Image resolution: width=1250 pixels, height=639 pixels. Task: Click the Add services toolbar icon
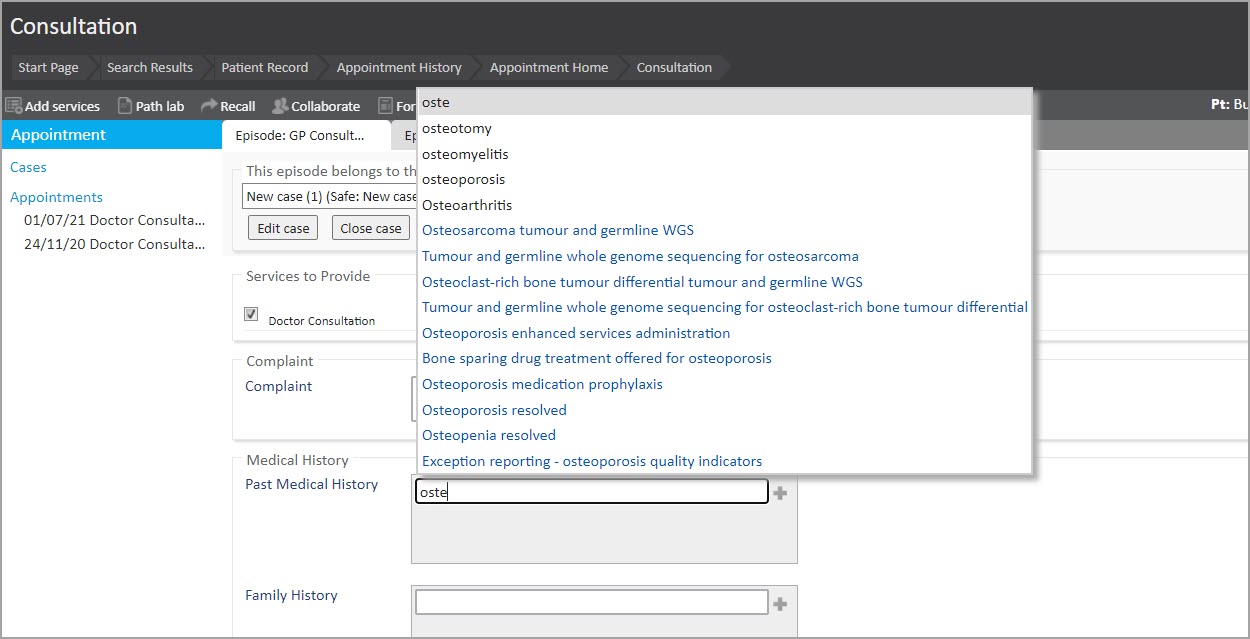[14, 106]
